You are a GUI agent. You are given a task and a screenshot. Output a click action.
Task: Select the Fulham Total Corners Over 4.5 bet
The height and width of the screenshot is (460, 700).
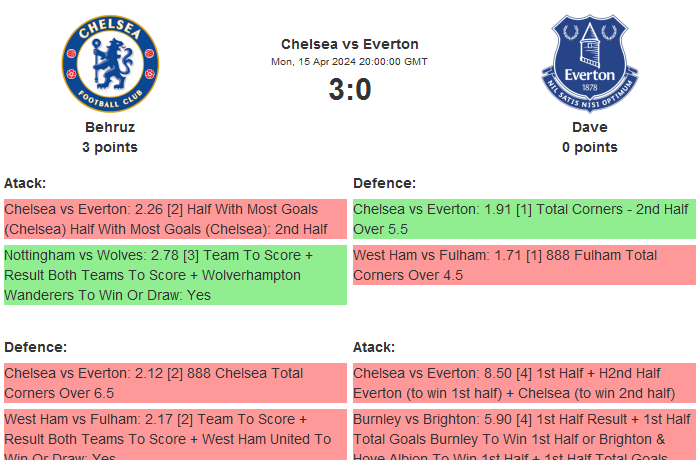coord(524,265)
